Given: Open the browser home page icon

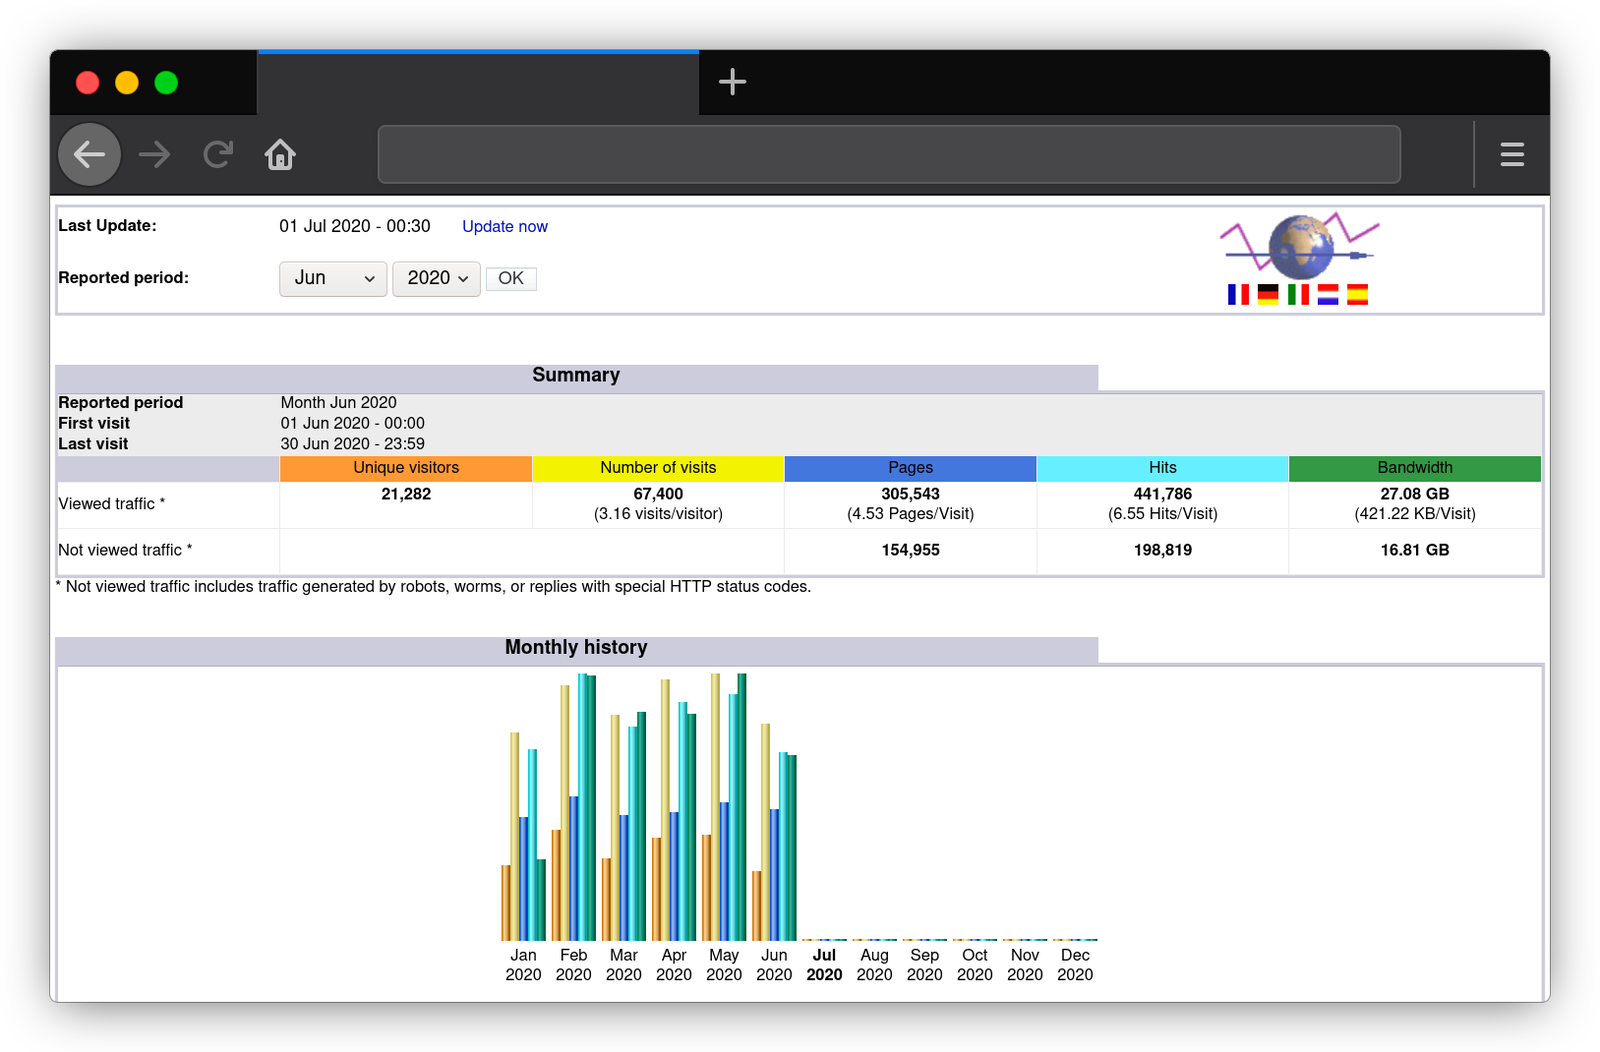Looking at the screenshot, I should click(x=280, y=154).
